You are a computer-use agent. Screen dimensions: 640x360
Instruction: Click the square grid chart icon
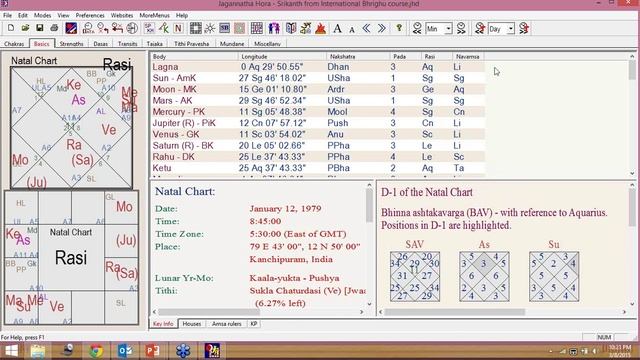(x=196, y=28)
